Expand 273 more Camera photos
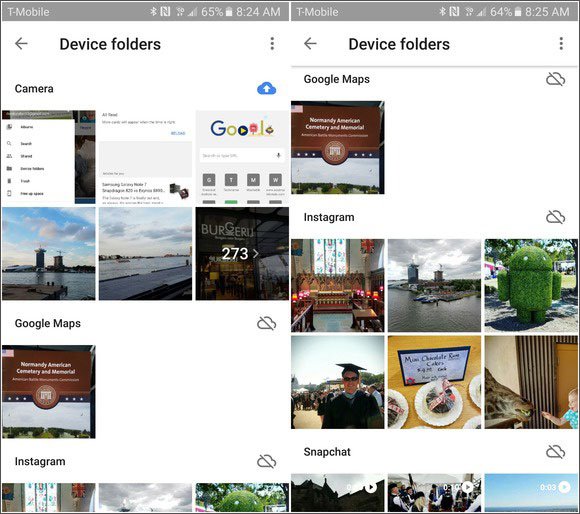The width and height of the screenshot is (580, 514). 242,254
